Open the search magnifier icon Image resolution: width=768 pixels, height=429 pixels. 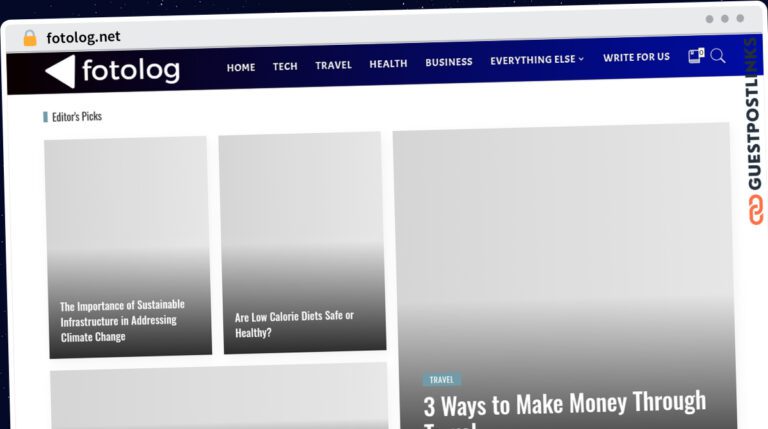tap(718, 56)
